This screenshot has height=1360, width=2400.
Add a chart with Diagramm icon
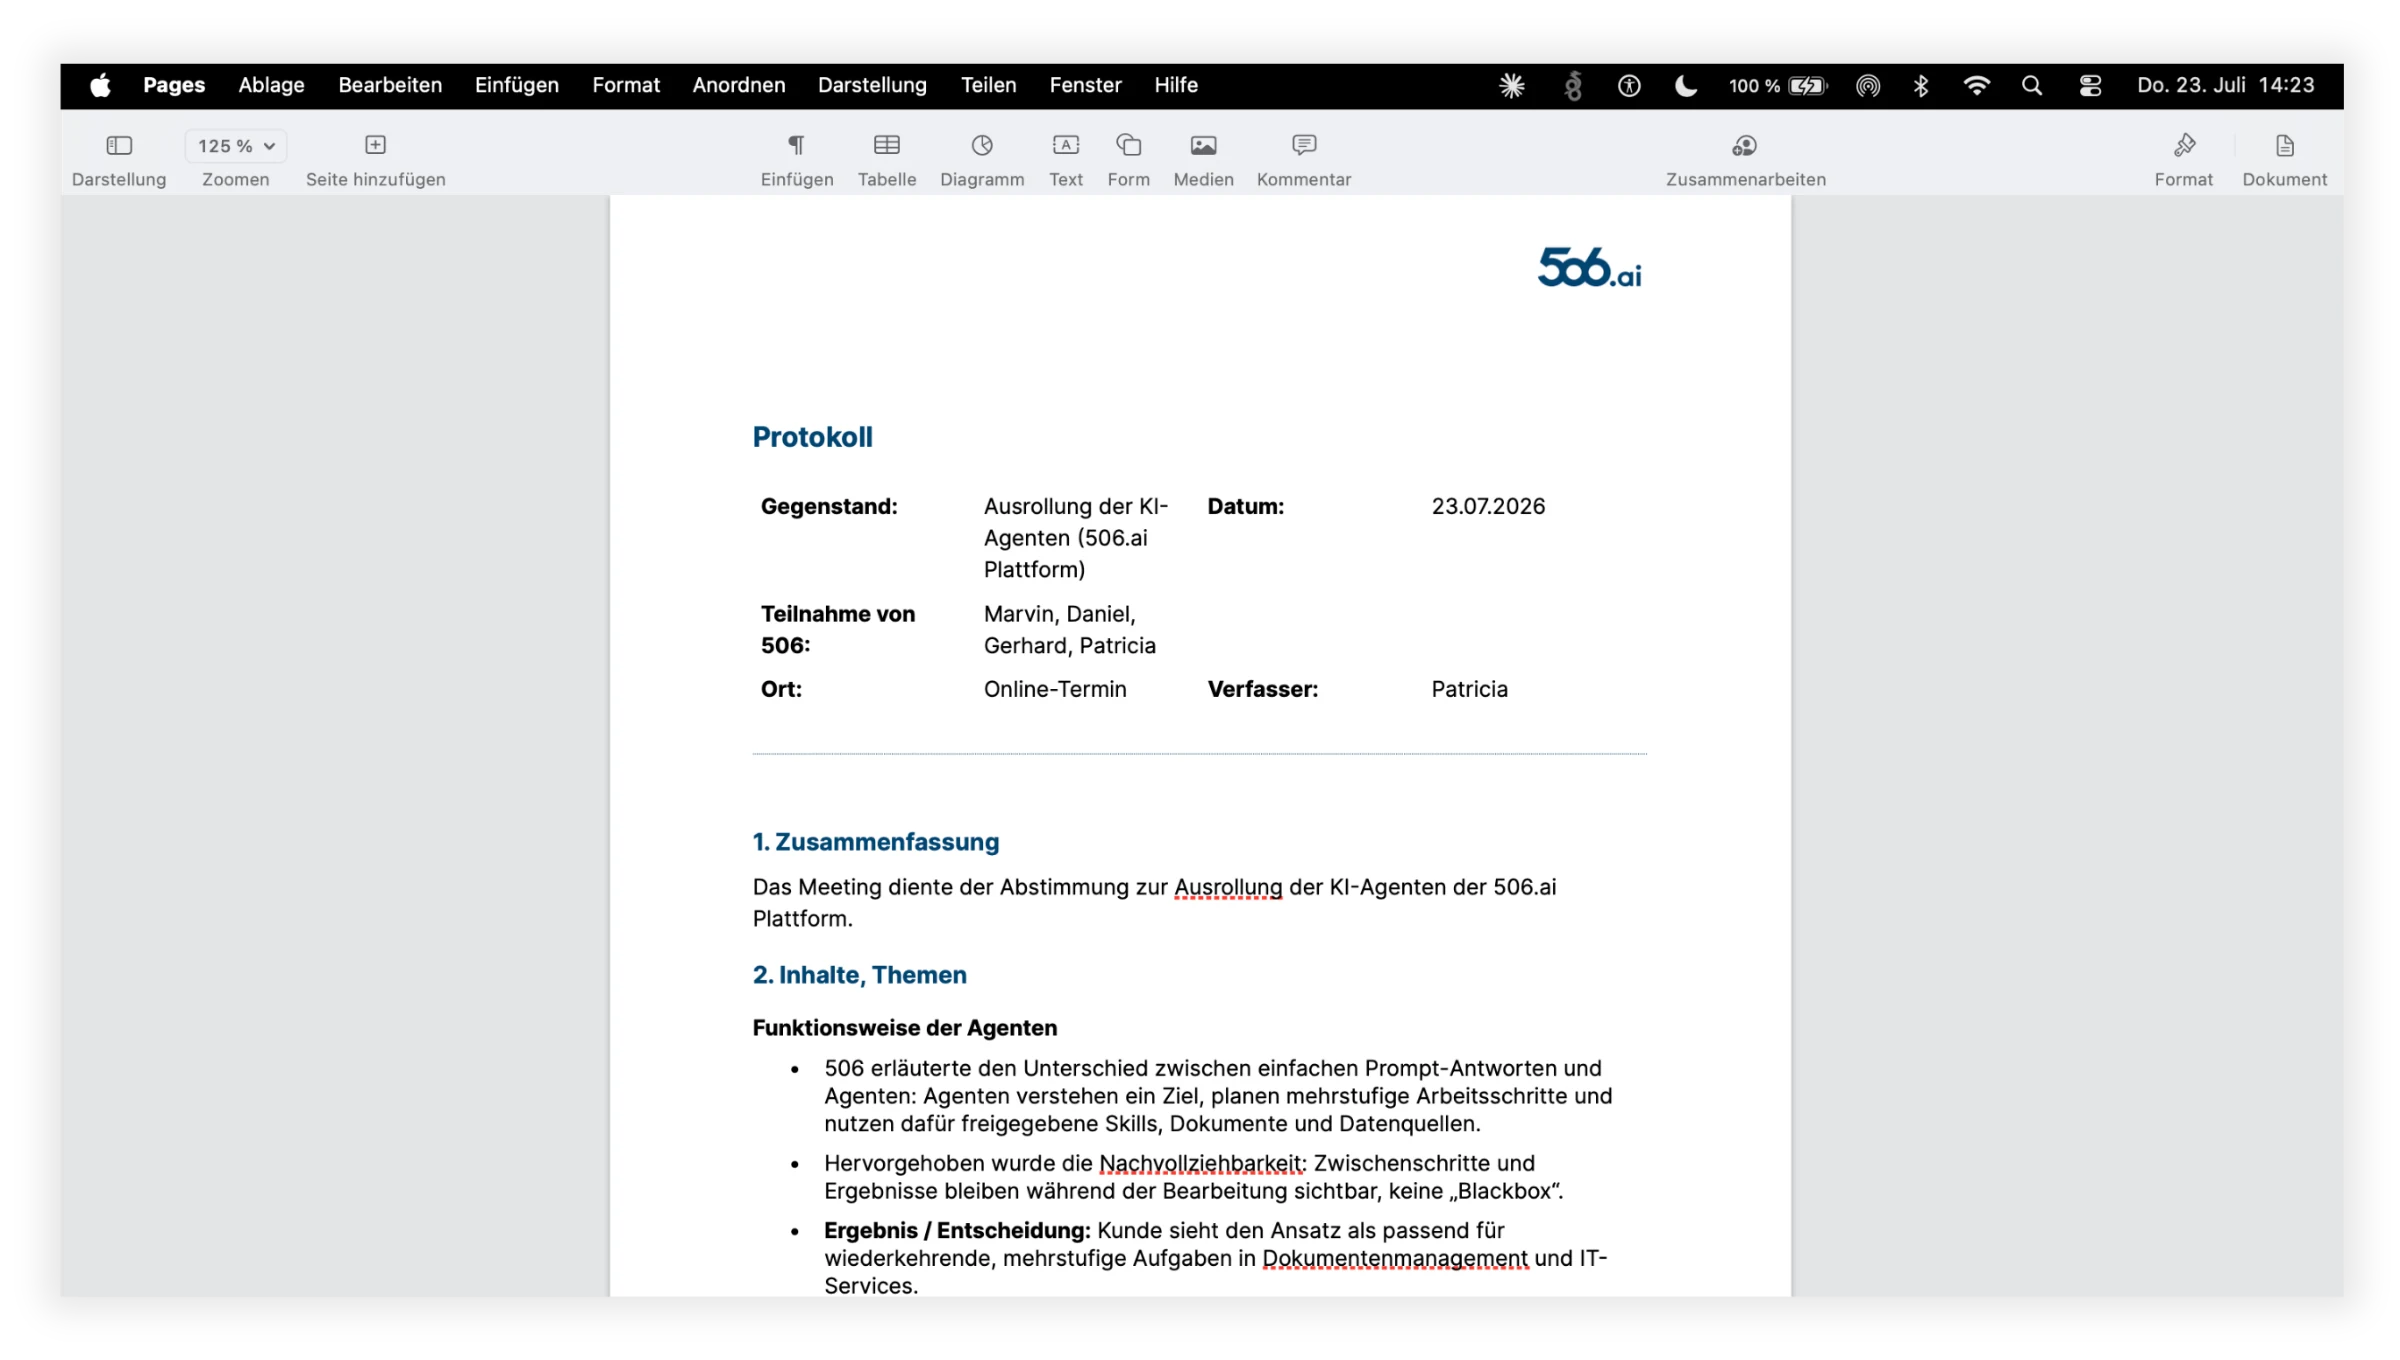(982, 146)
